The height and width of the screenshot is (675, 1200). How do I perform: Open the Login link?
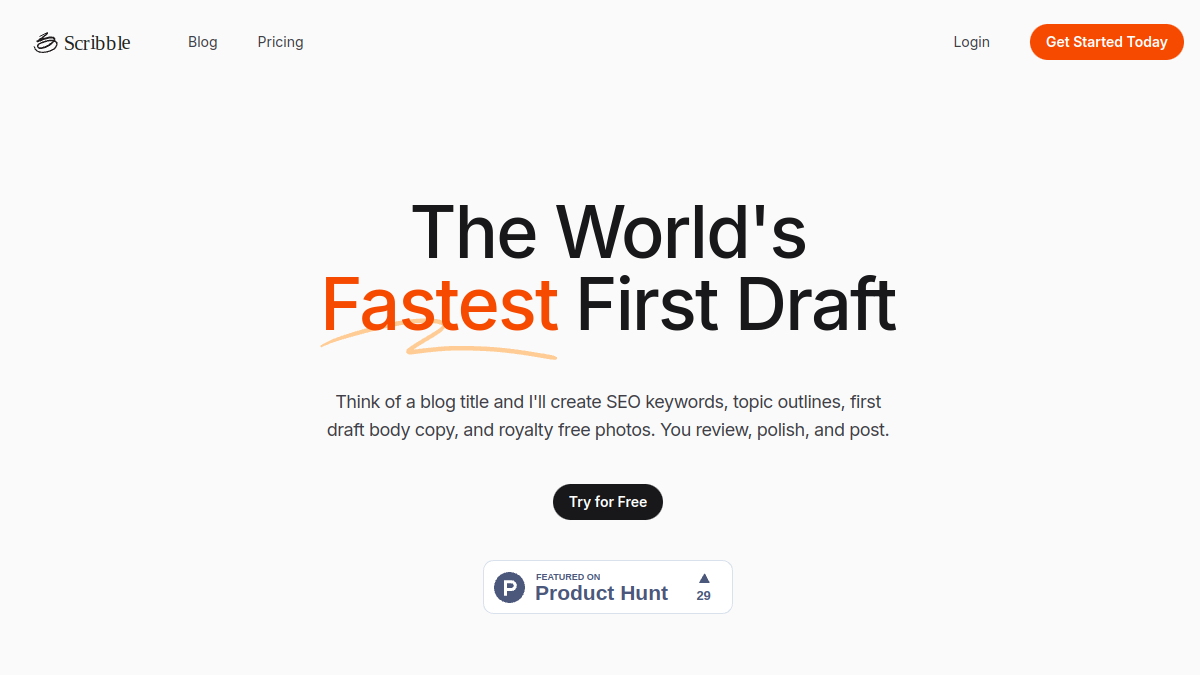971,42
